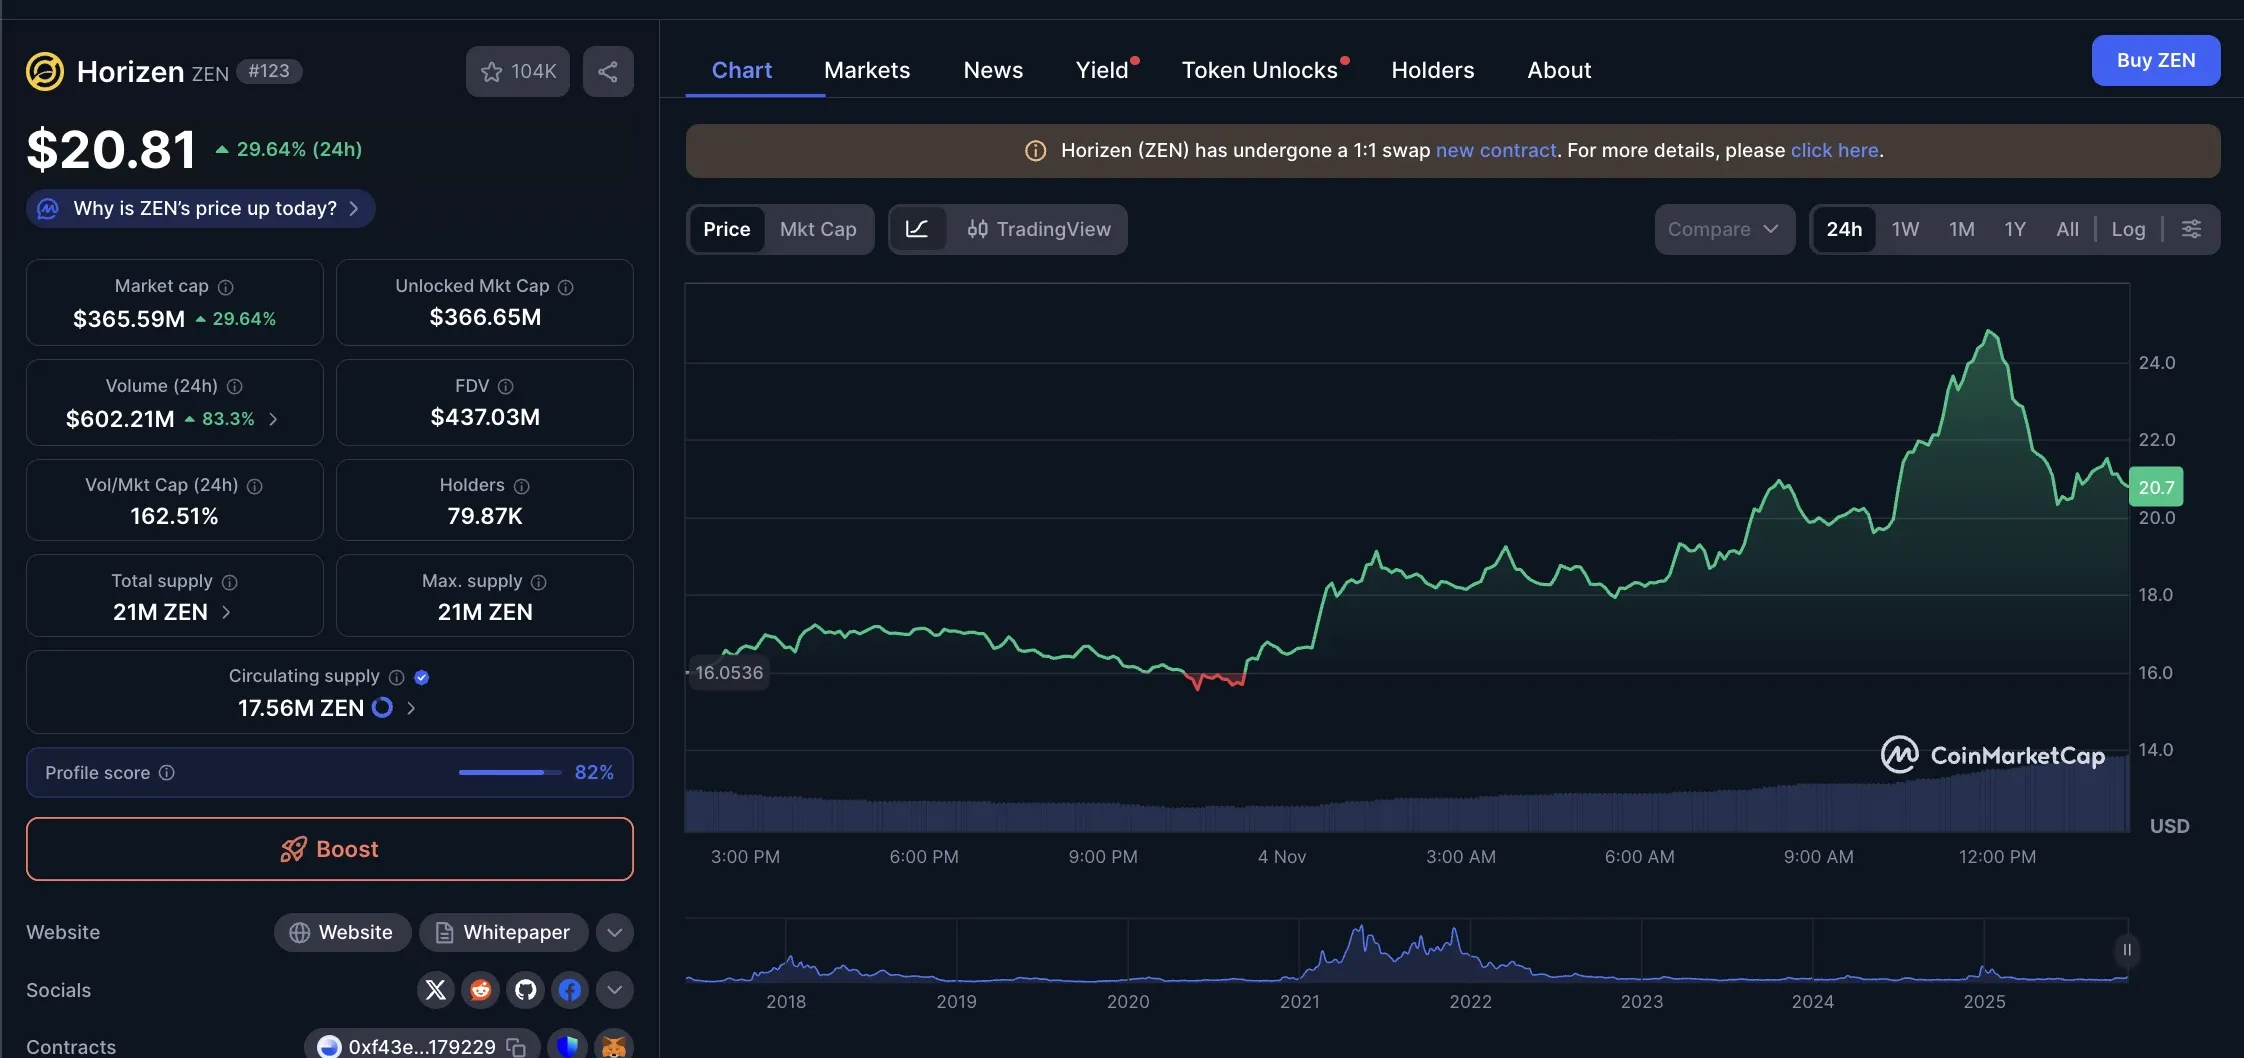Image resolution: width=2244 pixels, height=1058 pixels.
Task: Open the chart settings sliders icon
Action: click(x=2192, y=229)
